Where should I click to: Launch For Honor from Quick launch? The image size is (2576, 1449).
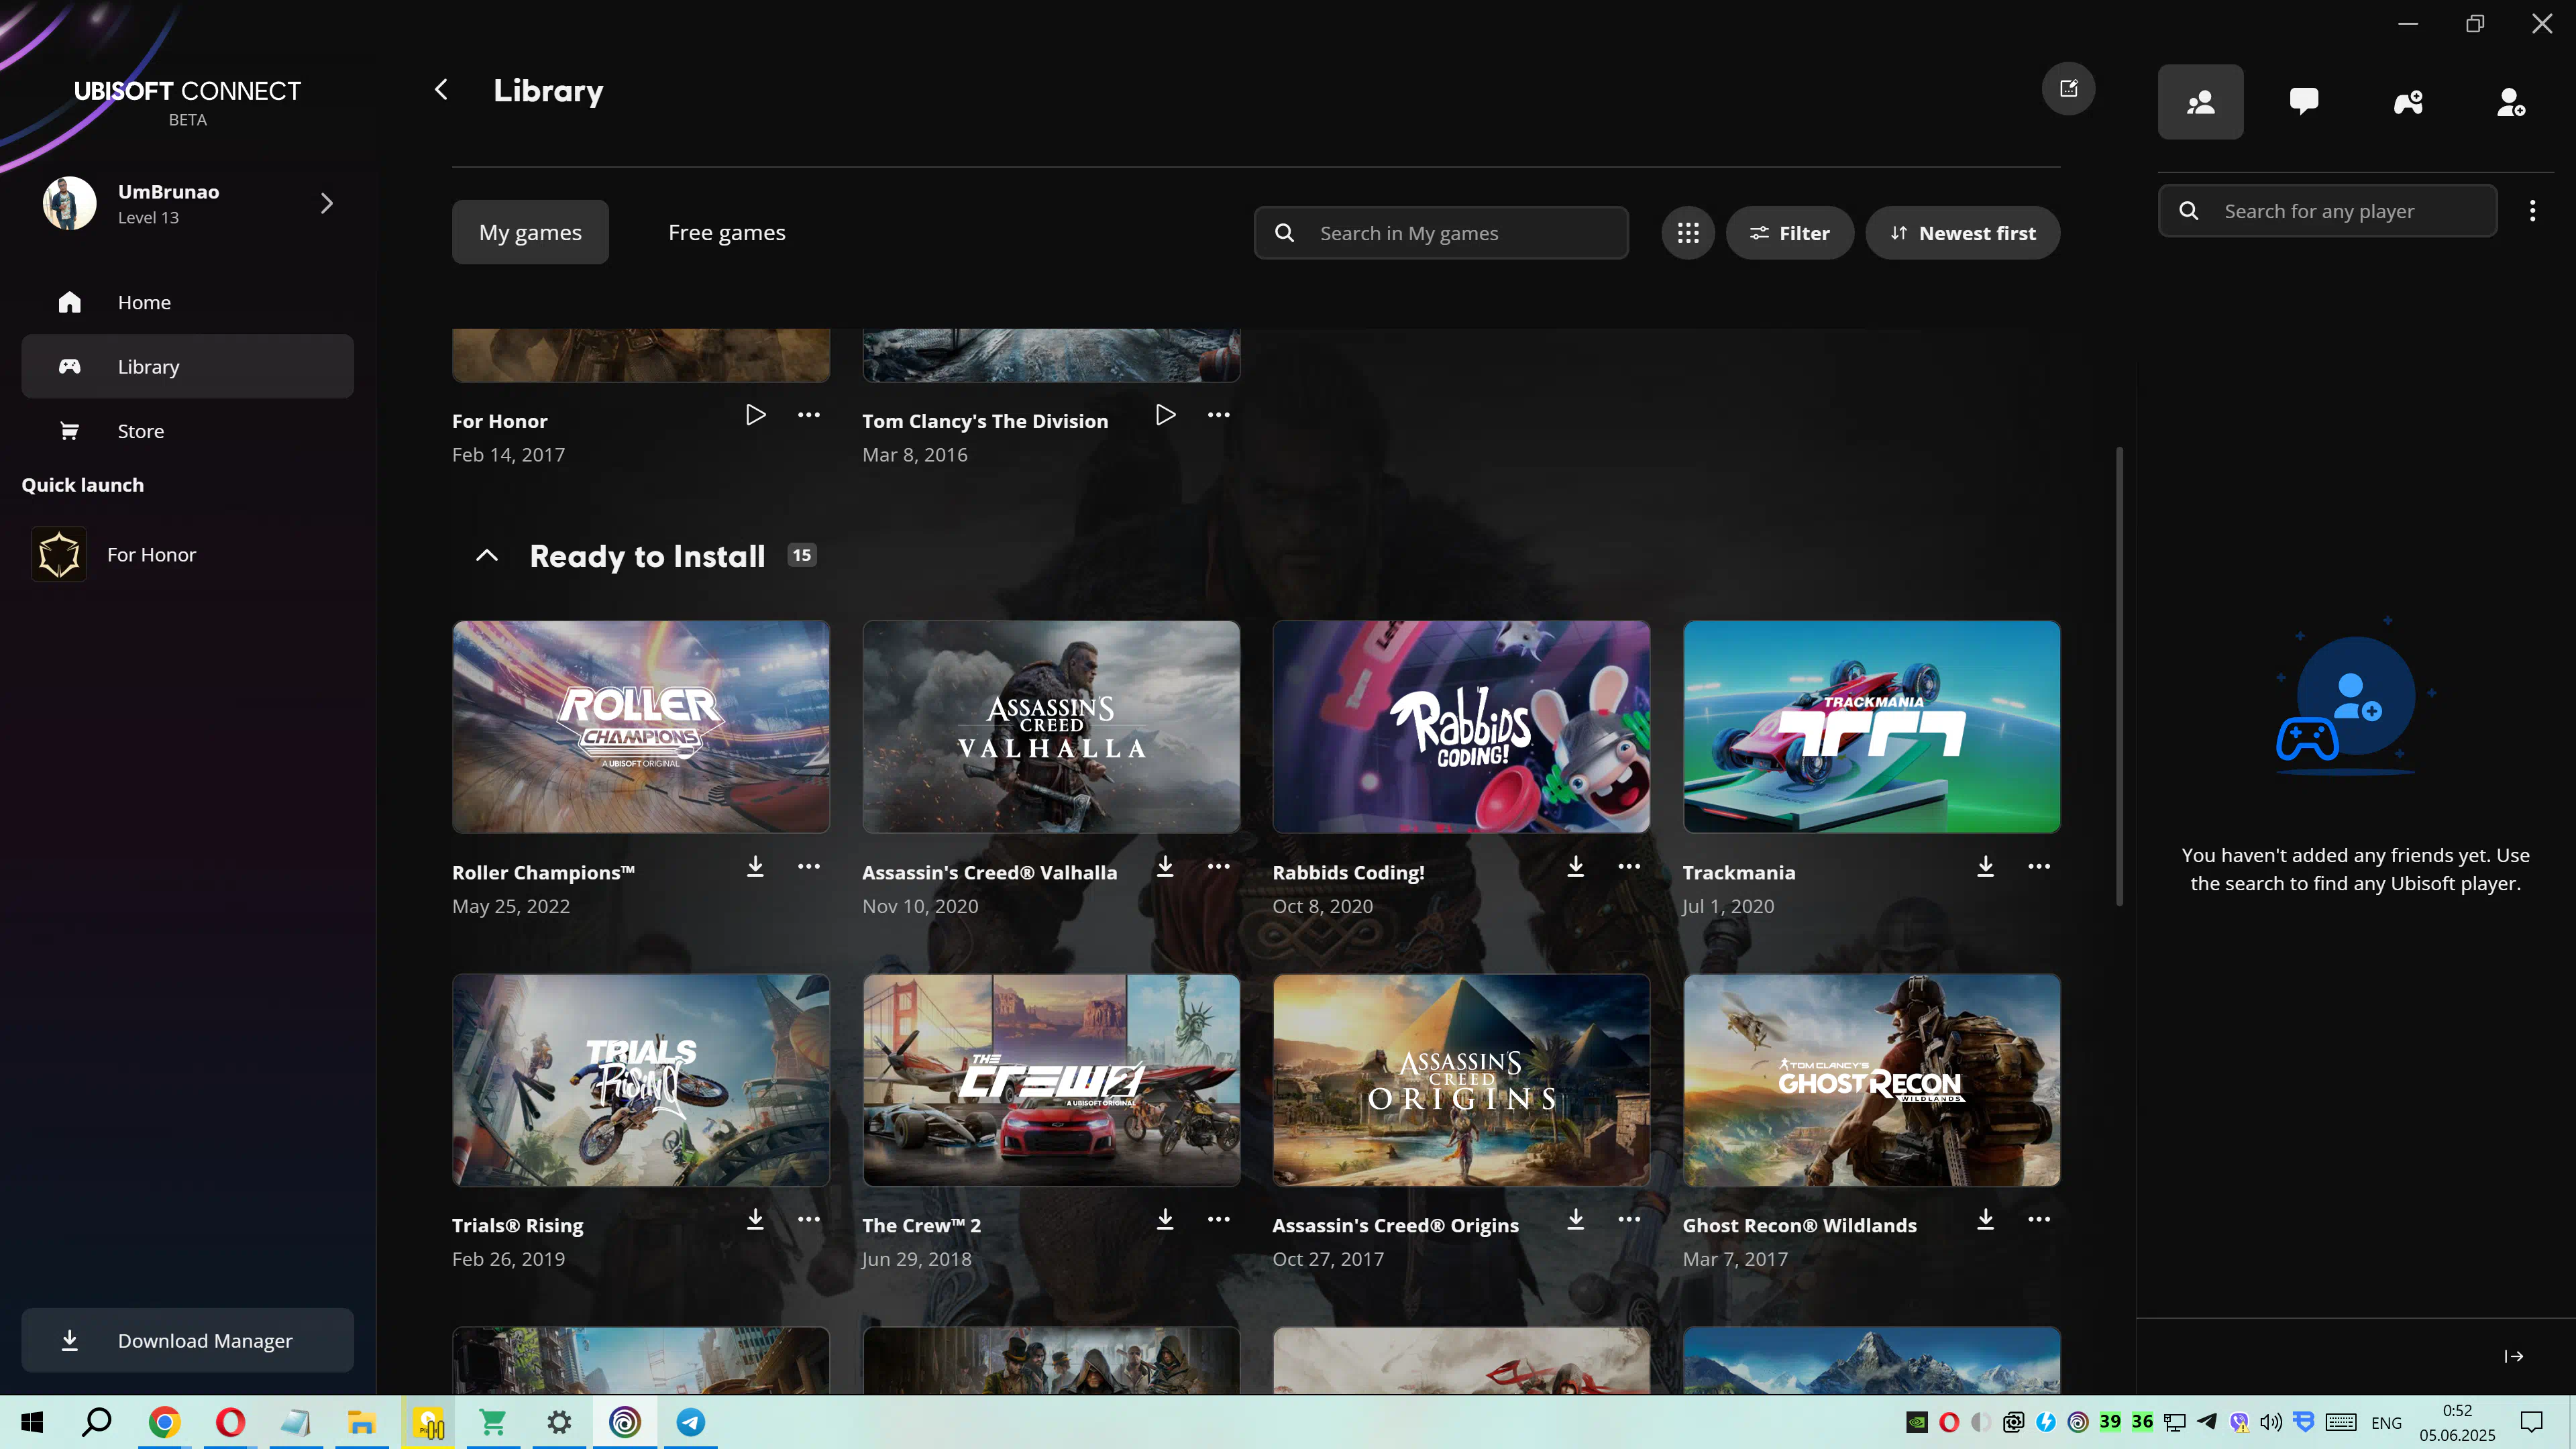188,555
